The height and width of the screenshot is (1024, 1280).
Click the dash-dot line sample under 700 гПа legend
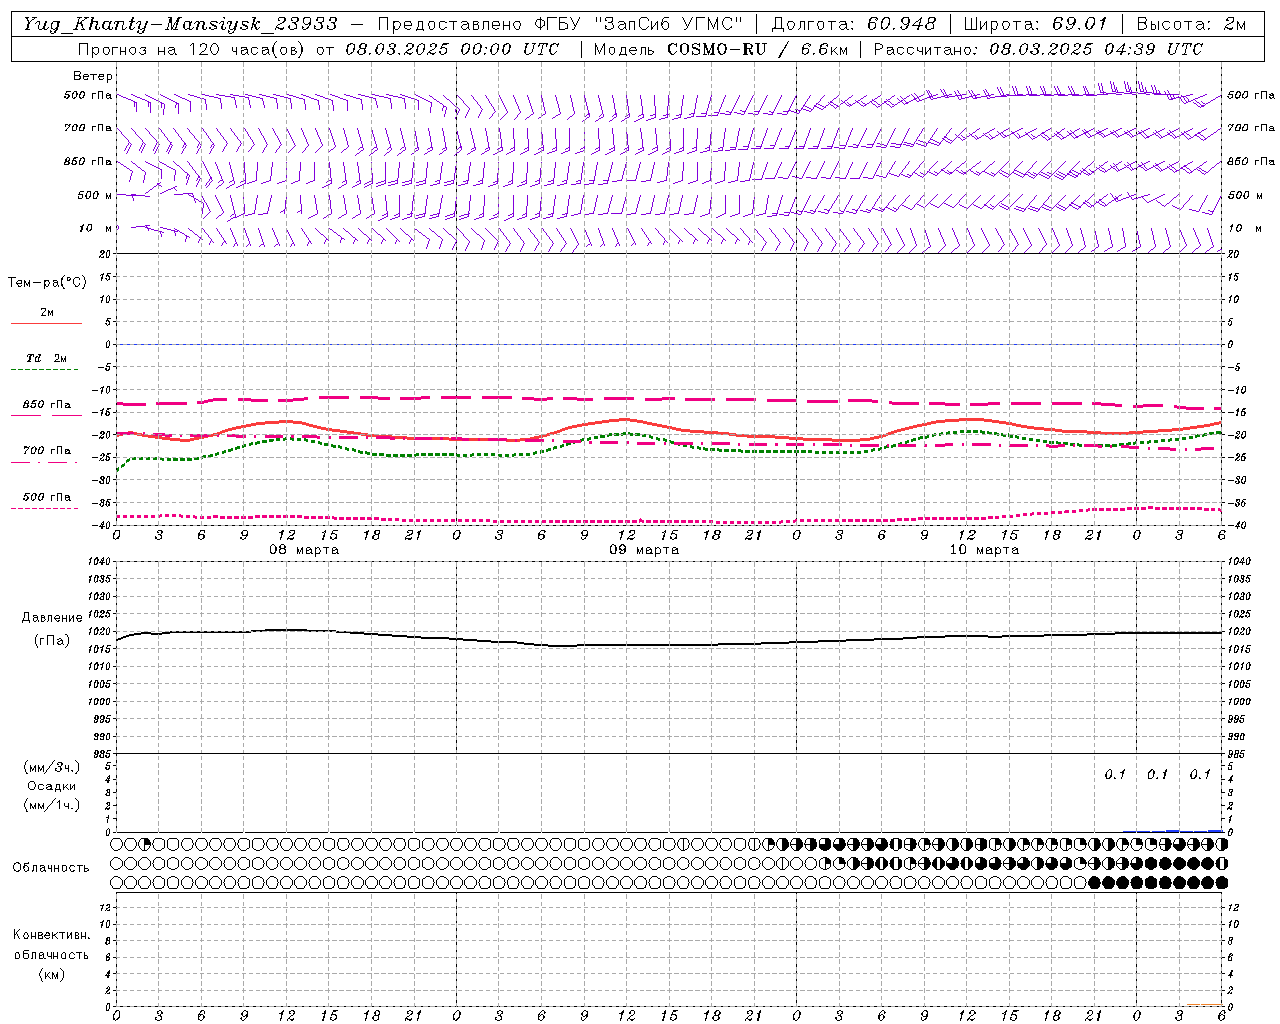tap(46, 462)
